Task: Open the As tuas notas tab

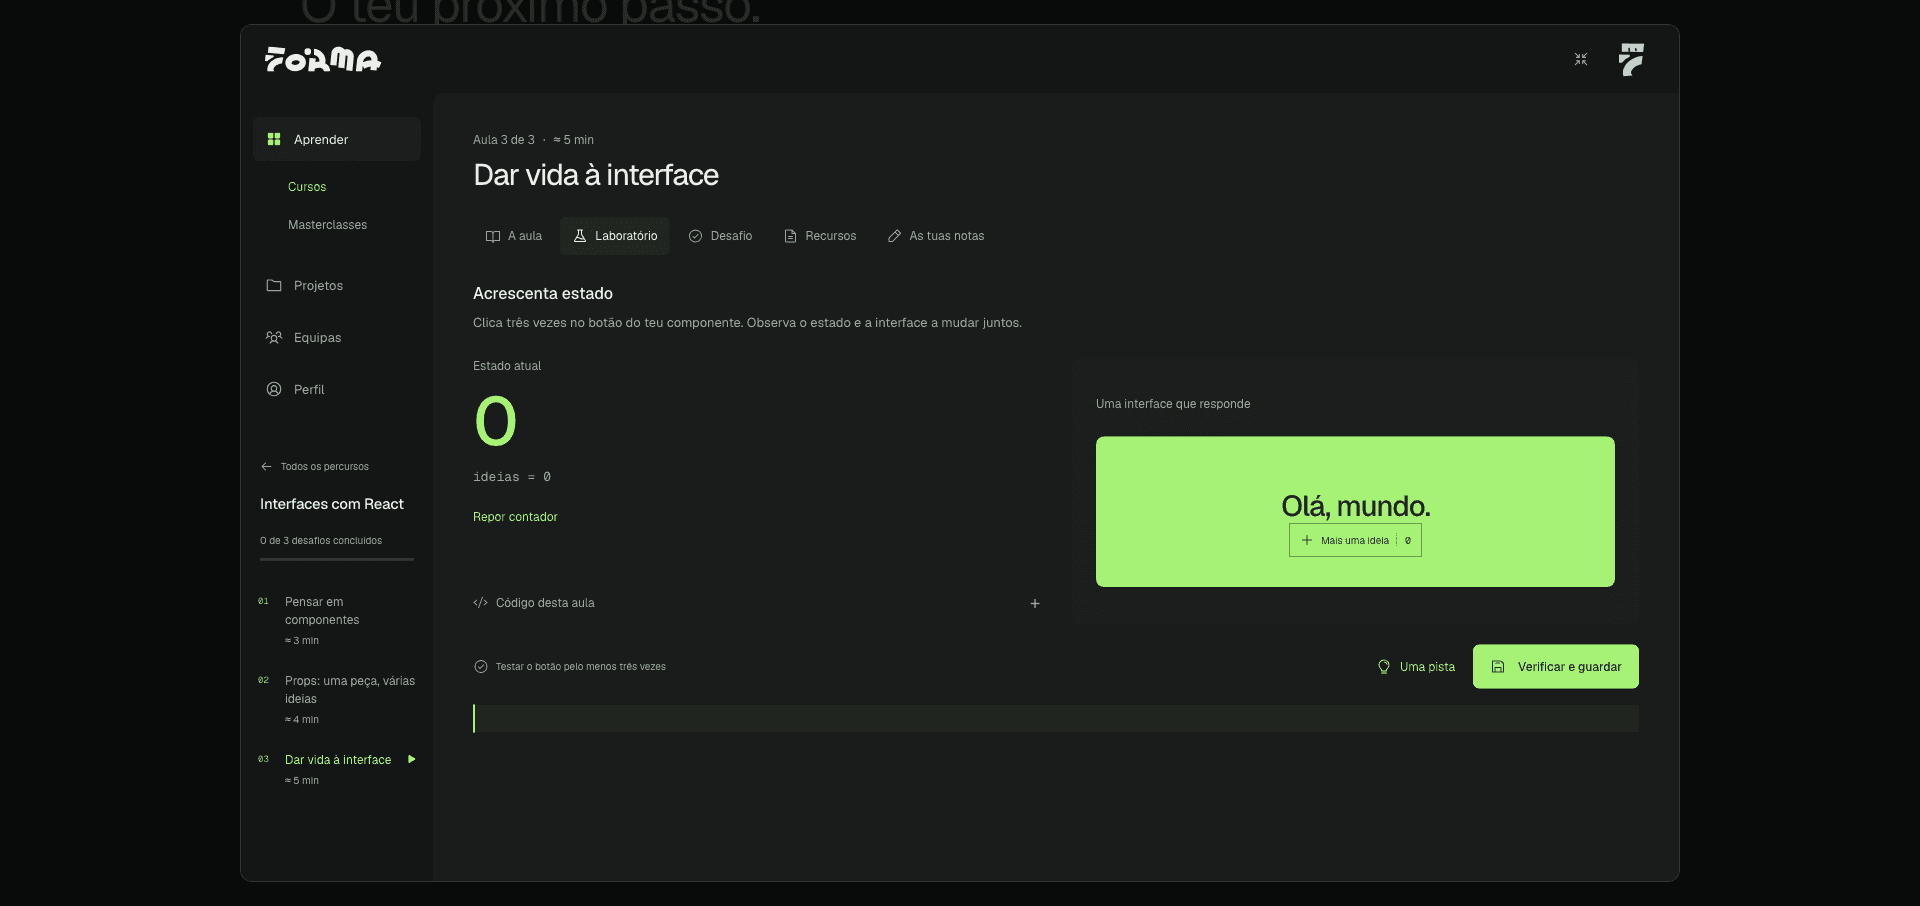Action: [x=936, y=236]
